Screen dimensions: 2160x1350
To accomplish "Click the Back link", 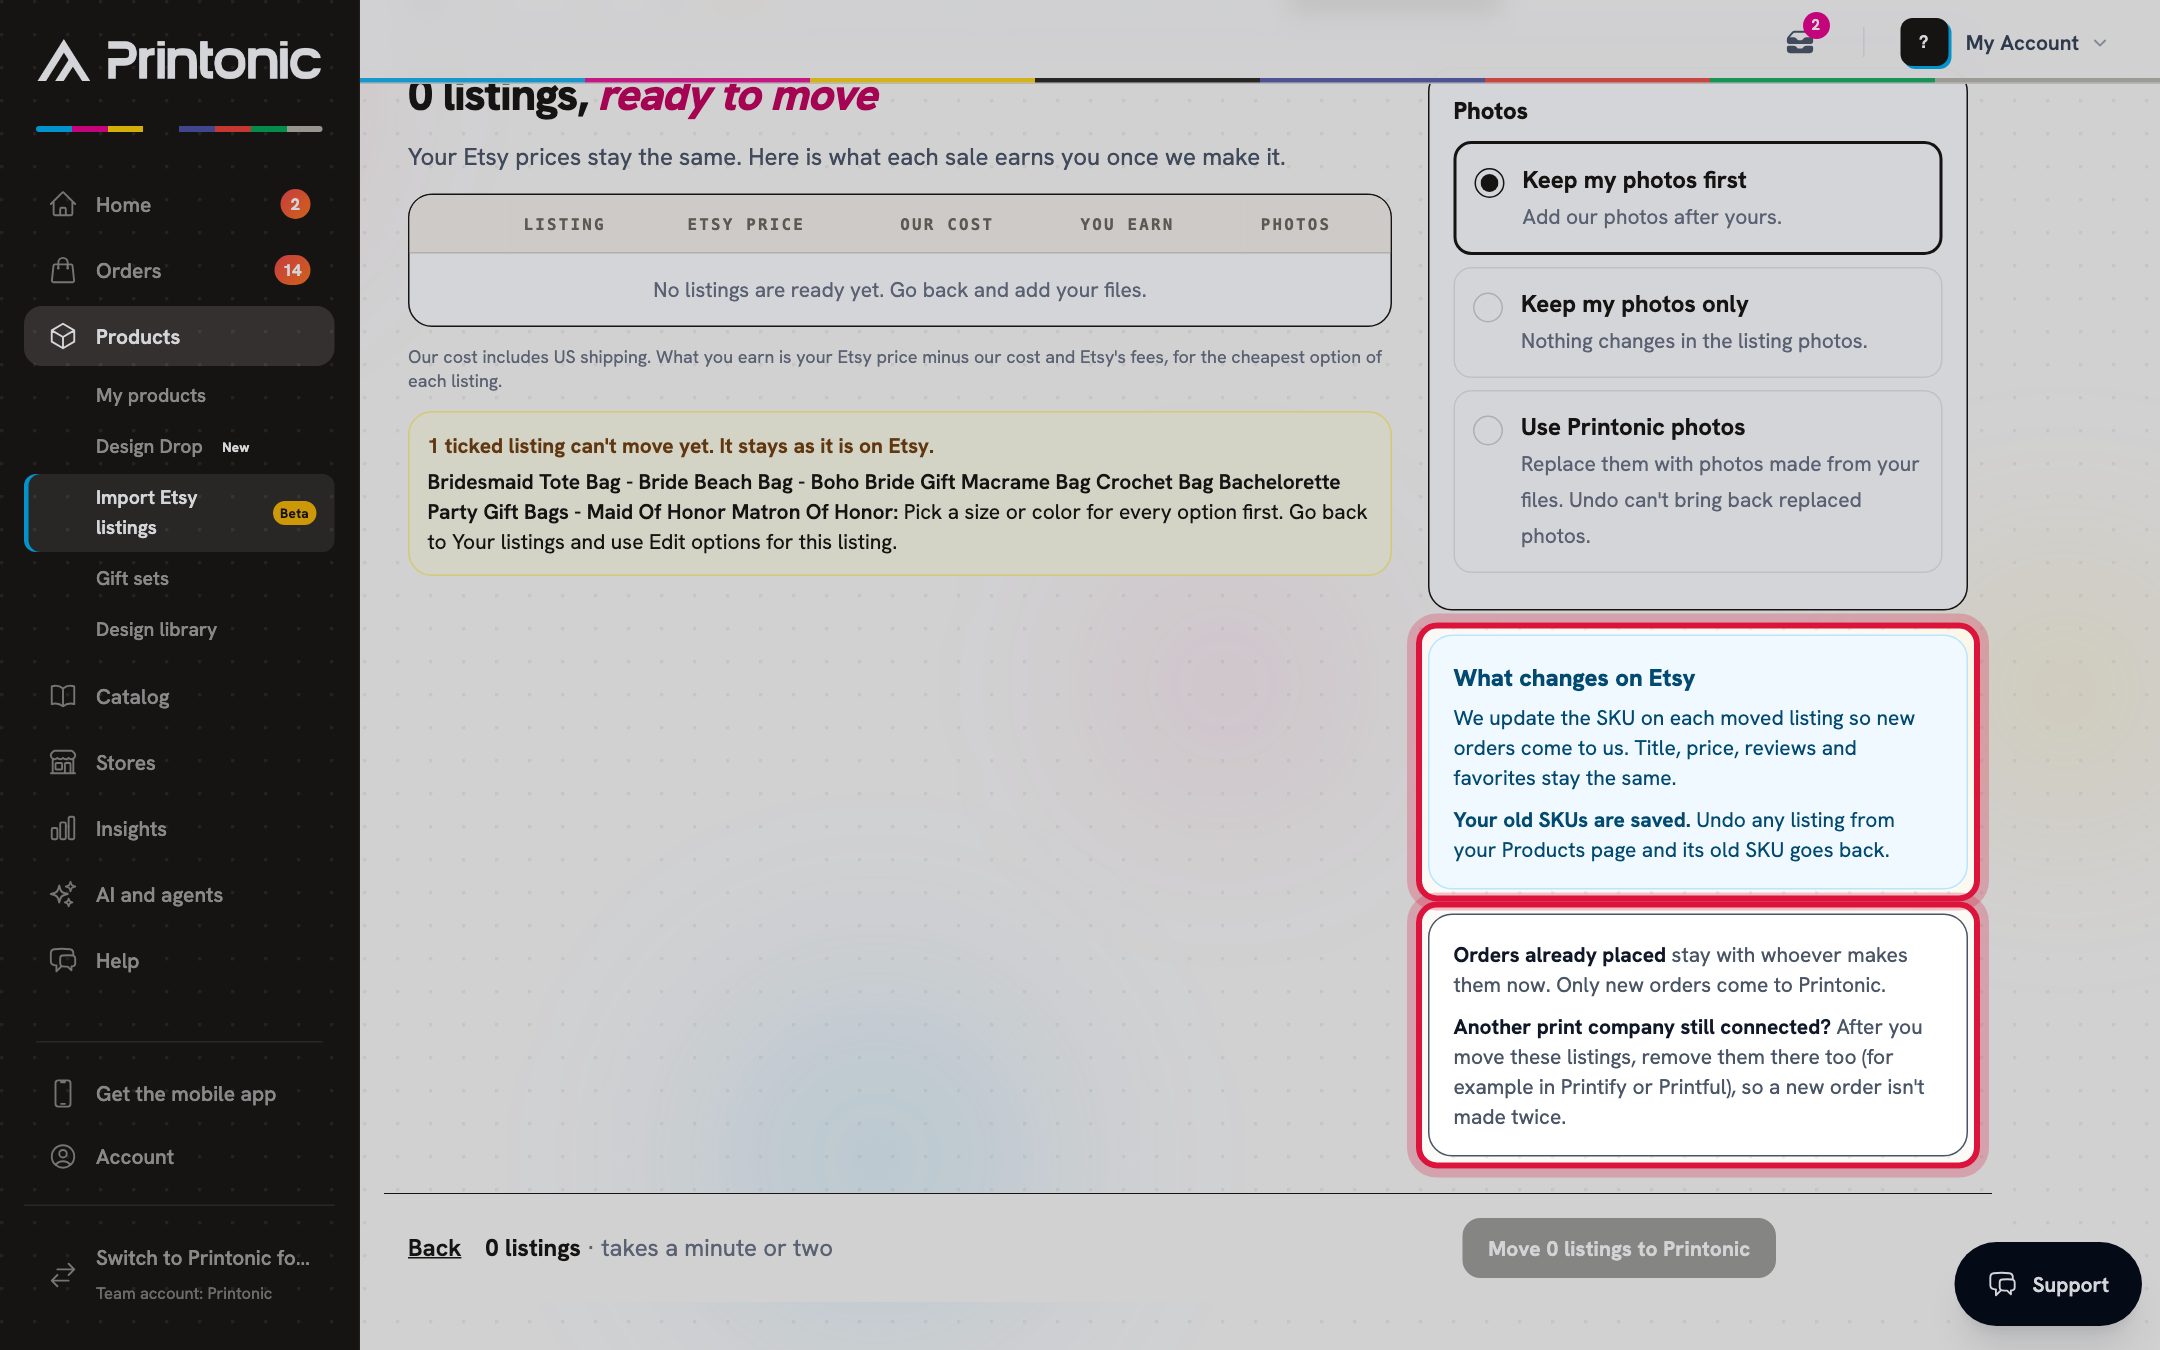I will (x=434, y=1248).
